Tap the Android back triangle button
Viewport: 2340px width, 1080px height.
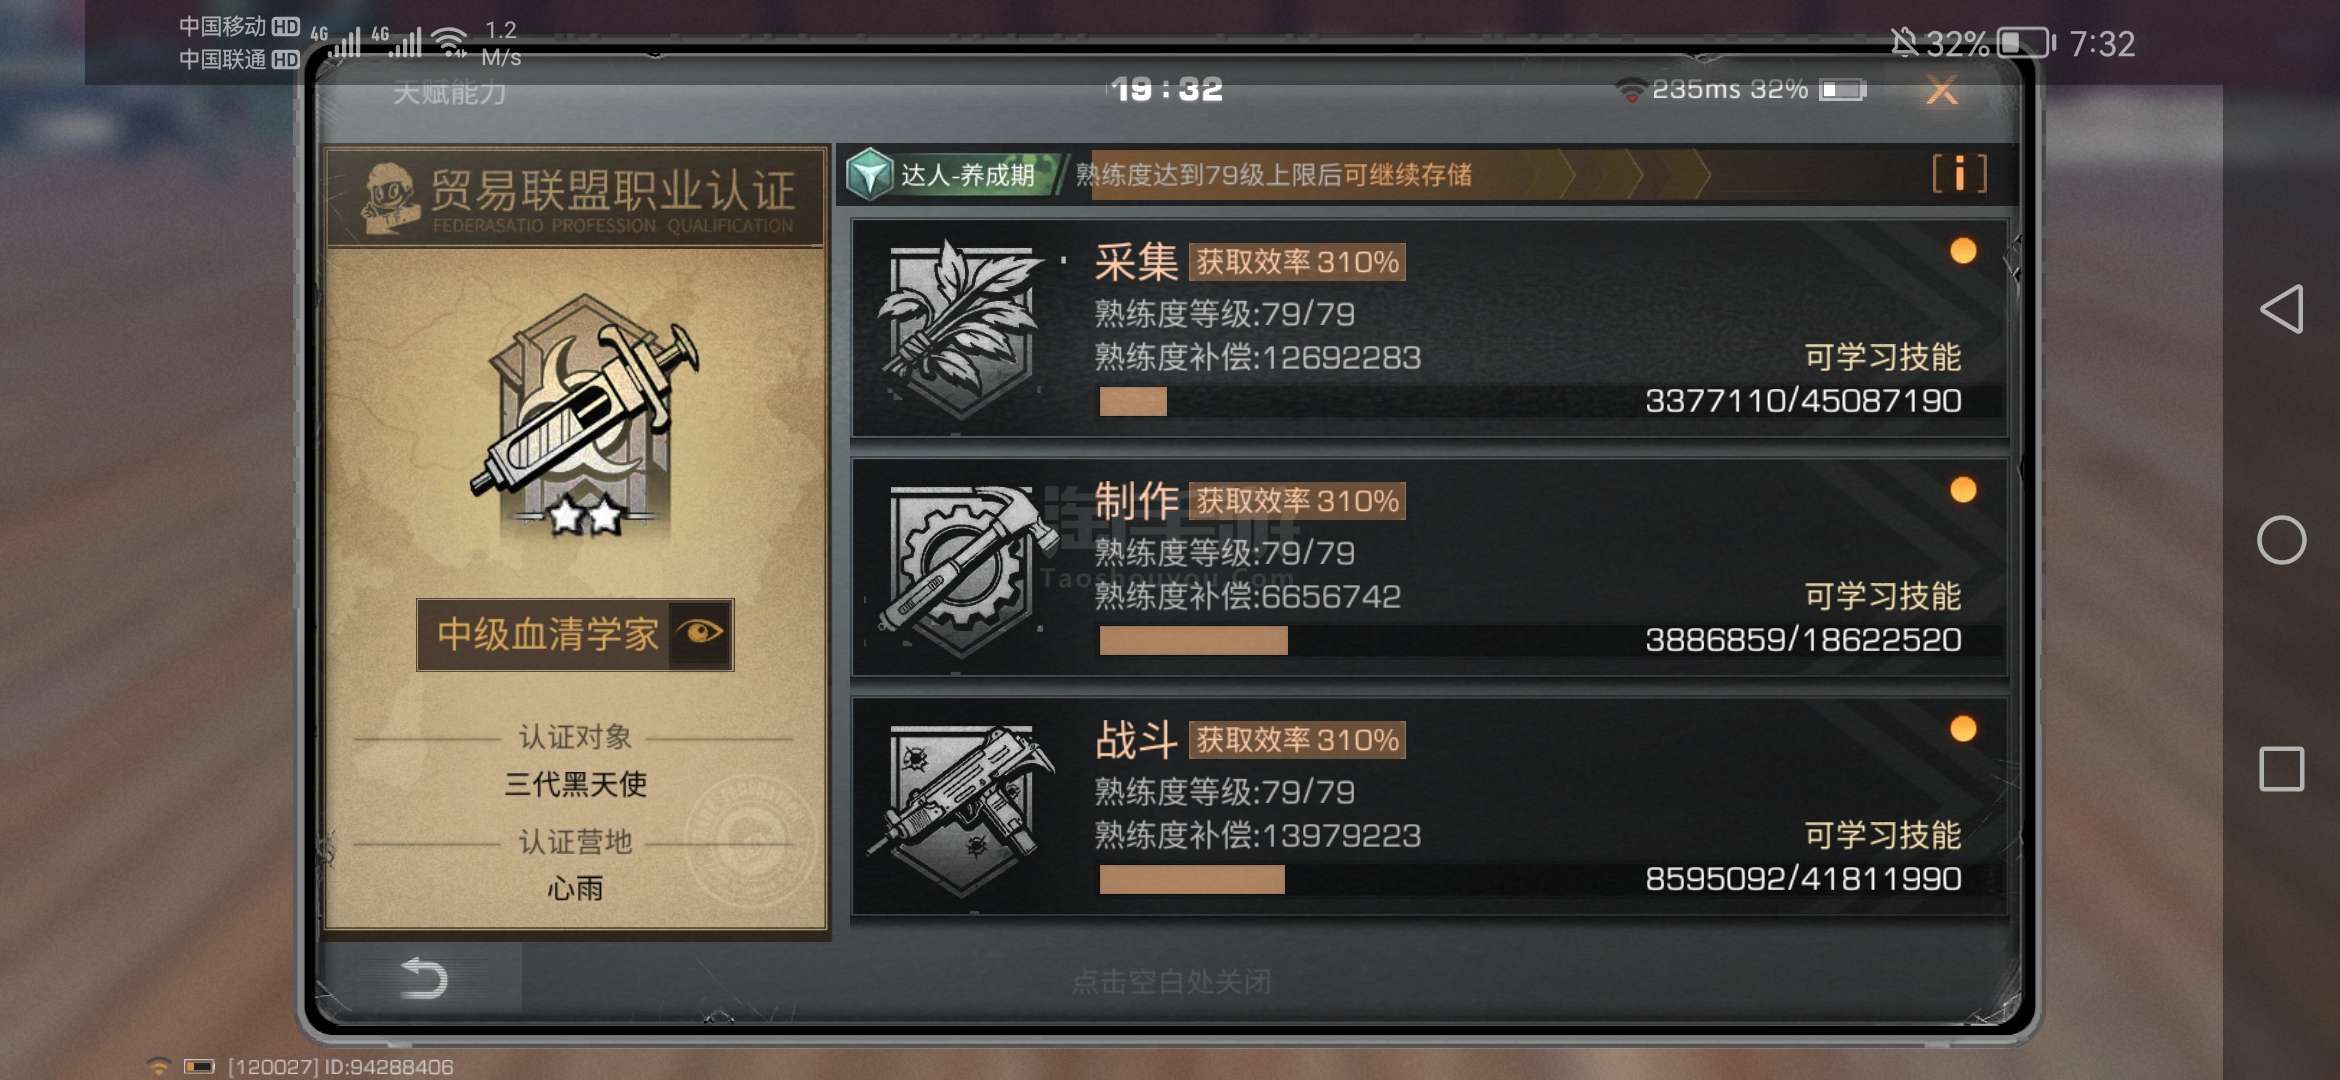tap(2281, 309)
